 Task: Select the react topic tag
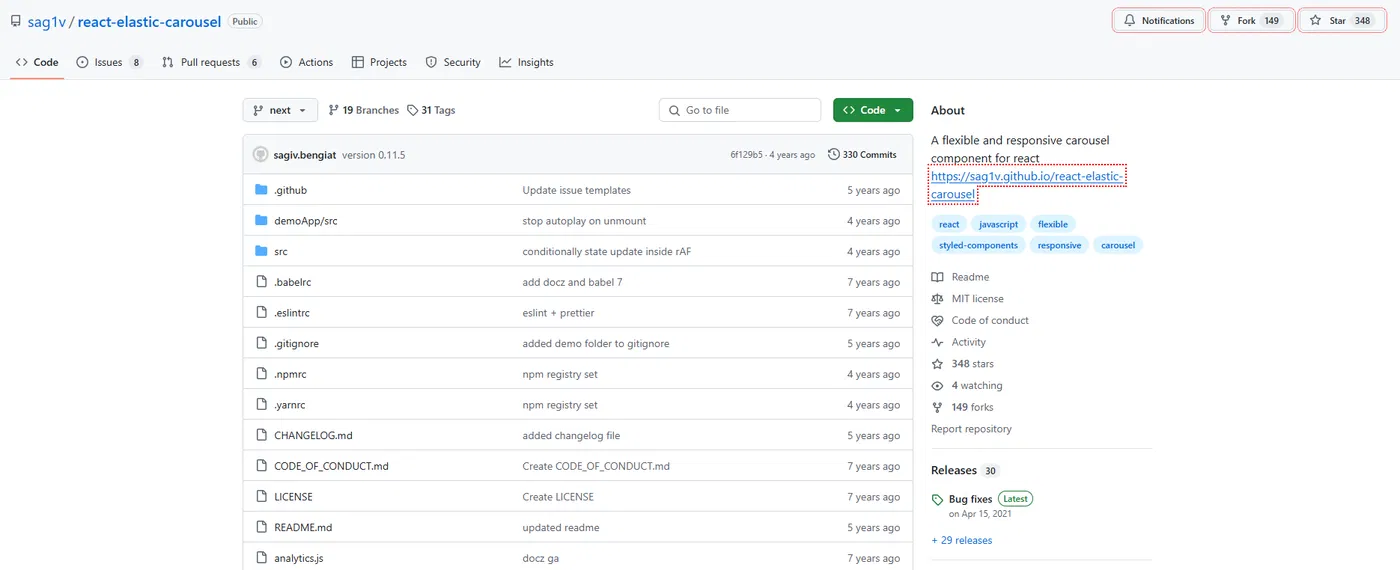(x=949, y=224)
